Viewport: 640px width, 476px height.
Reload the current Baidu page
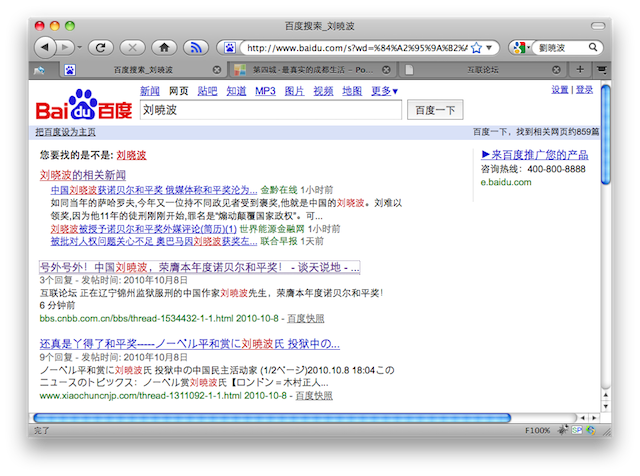[x=100, y=47]
